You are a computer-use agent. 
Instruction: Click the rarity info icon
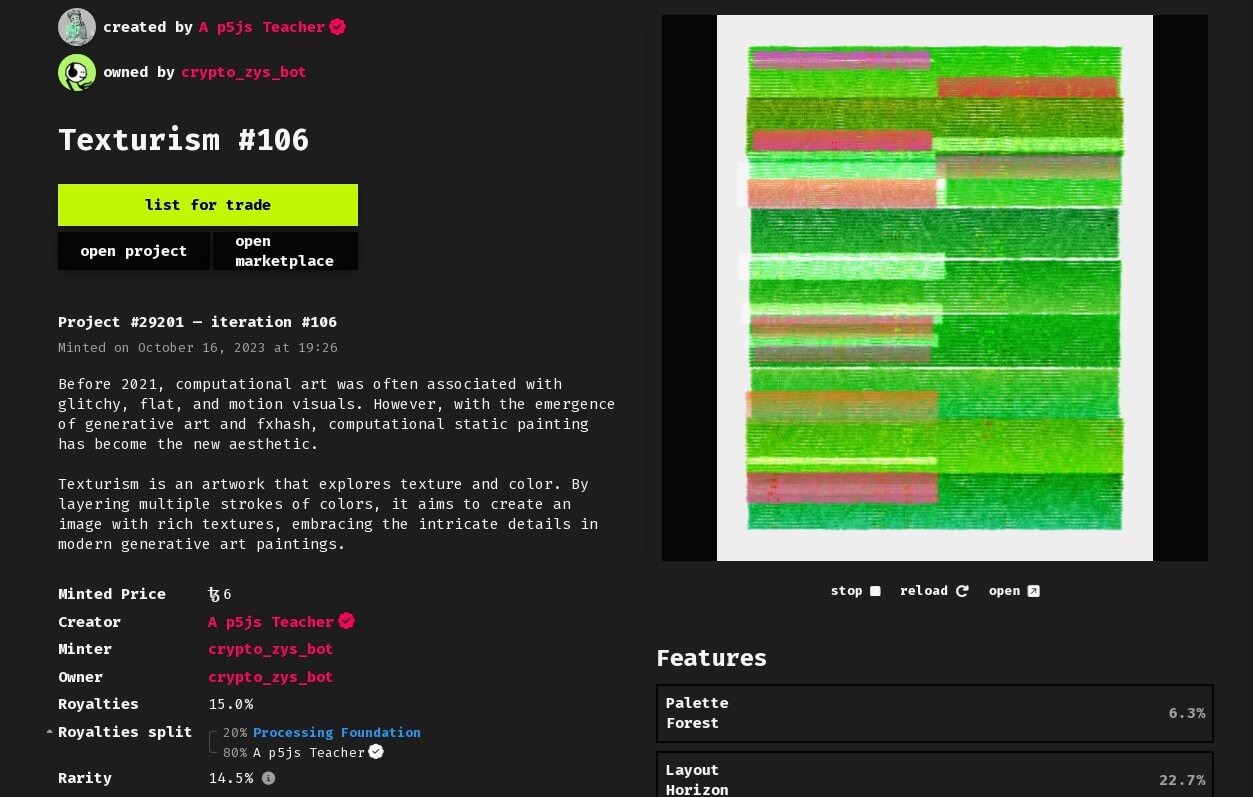click(x=268, y=778)
